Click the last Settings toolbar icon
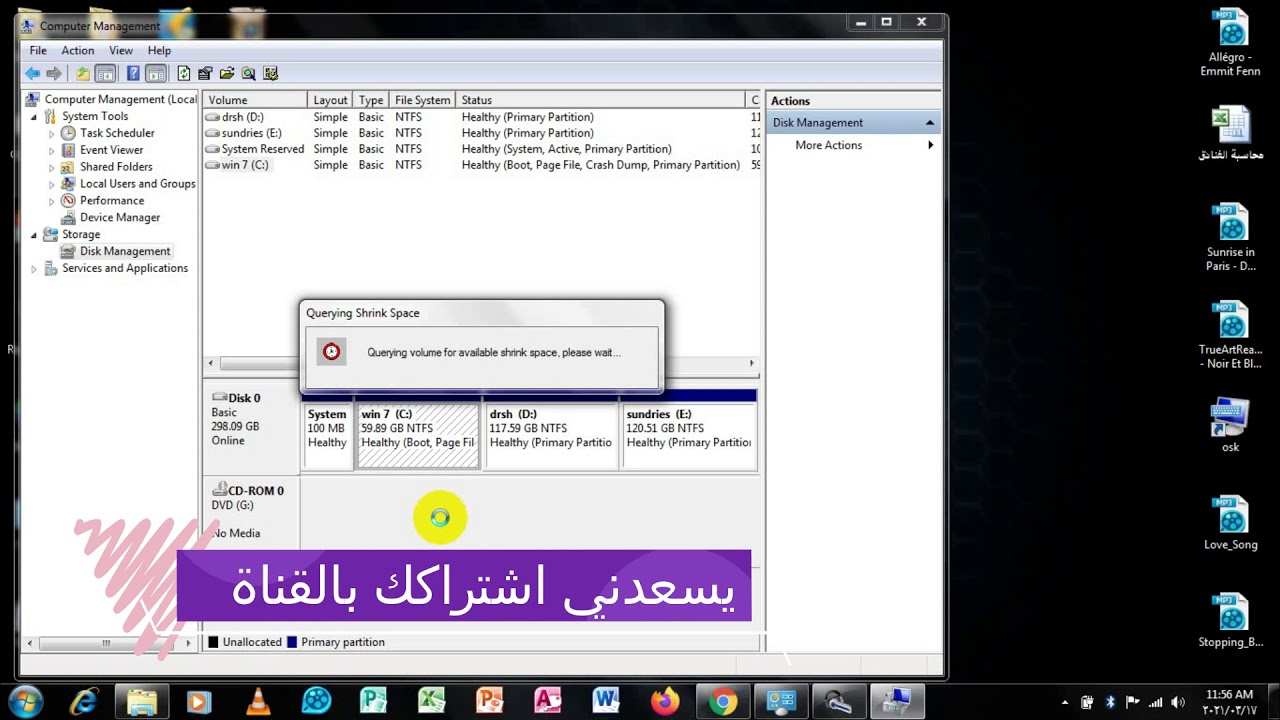This screenshot has height=720, width=1280. click(270, 73)
